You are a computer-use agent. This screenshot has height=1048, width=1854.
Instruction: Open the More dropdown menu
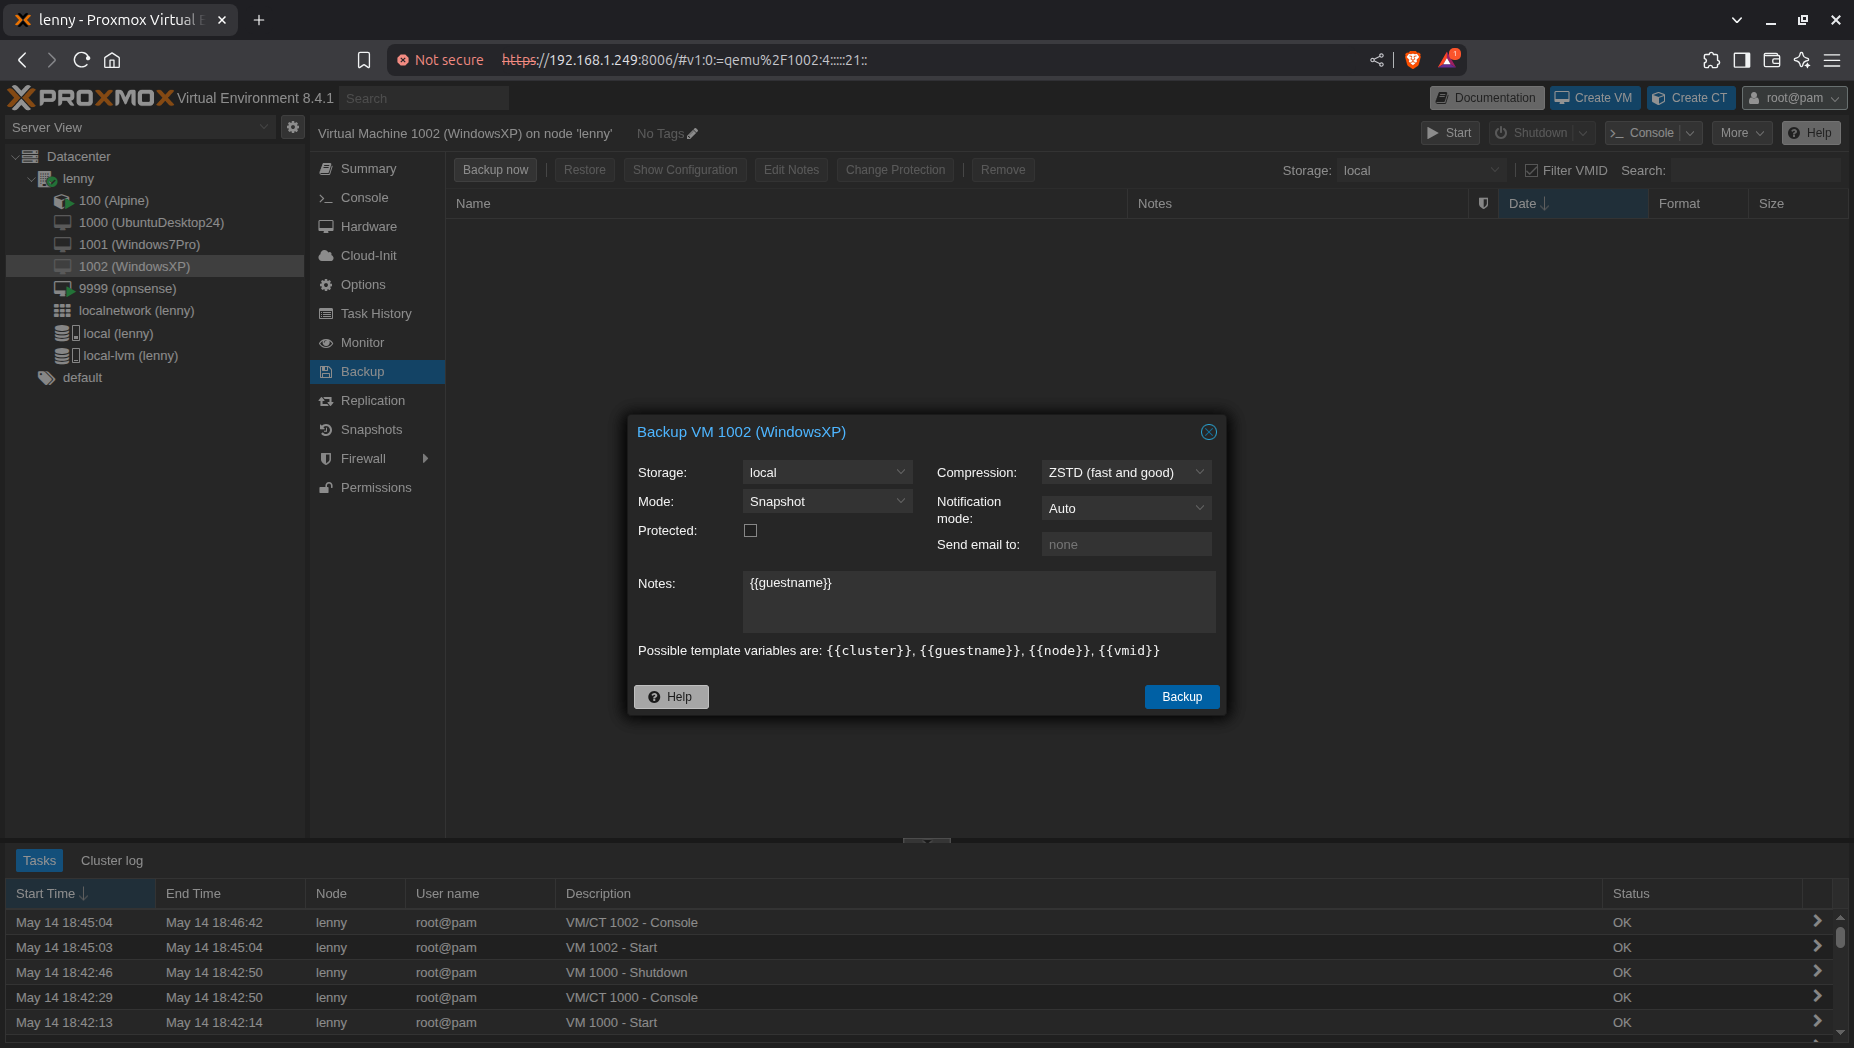(1742, 133)
